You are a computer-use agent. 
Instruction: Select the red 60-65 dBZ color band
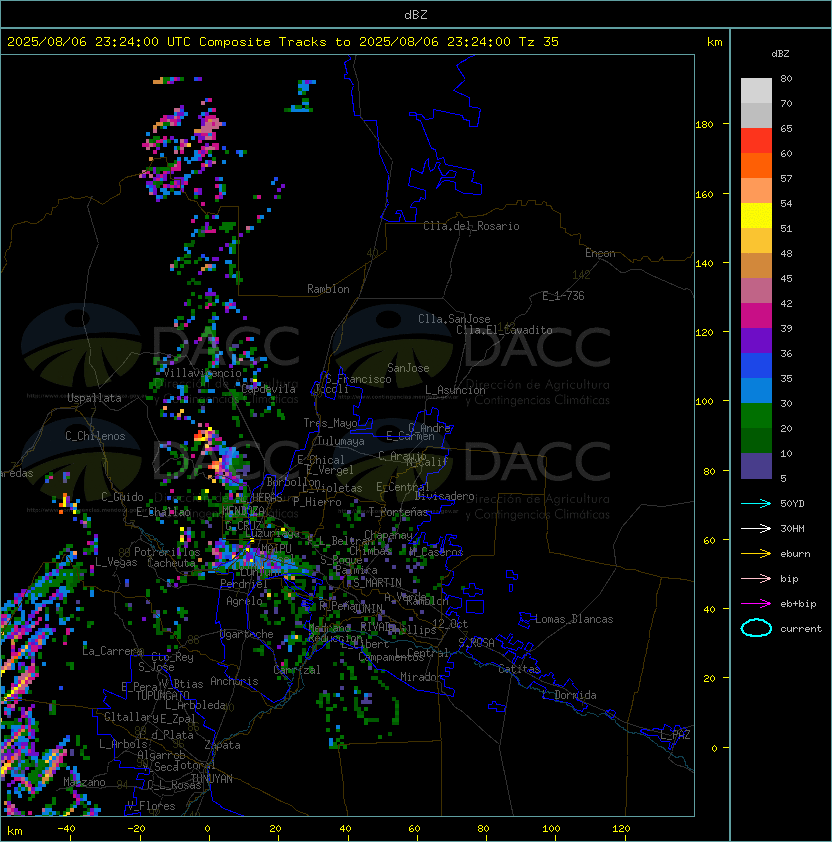coord(756,141)
